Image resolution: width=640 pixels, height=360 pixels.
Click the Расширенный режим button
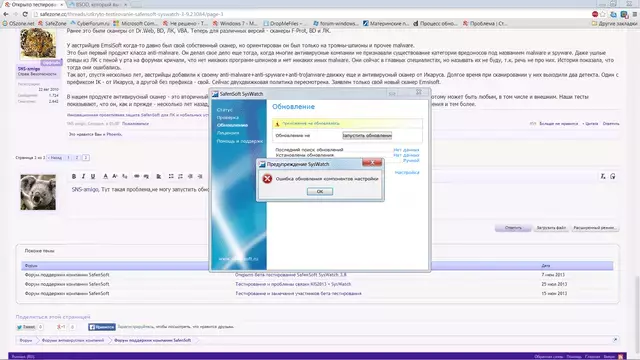coord(595,228)
